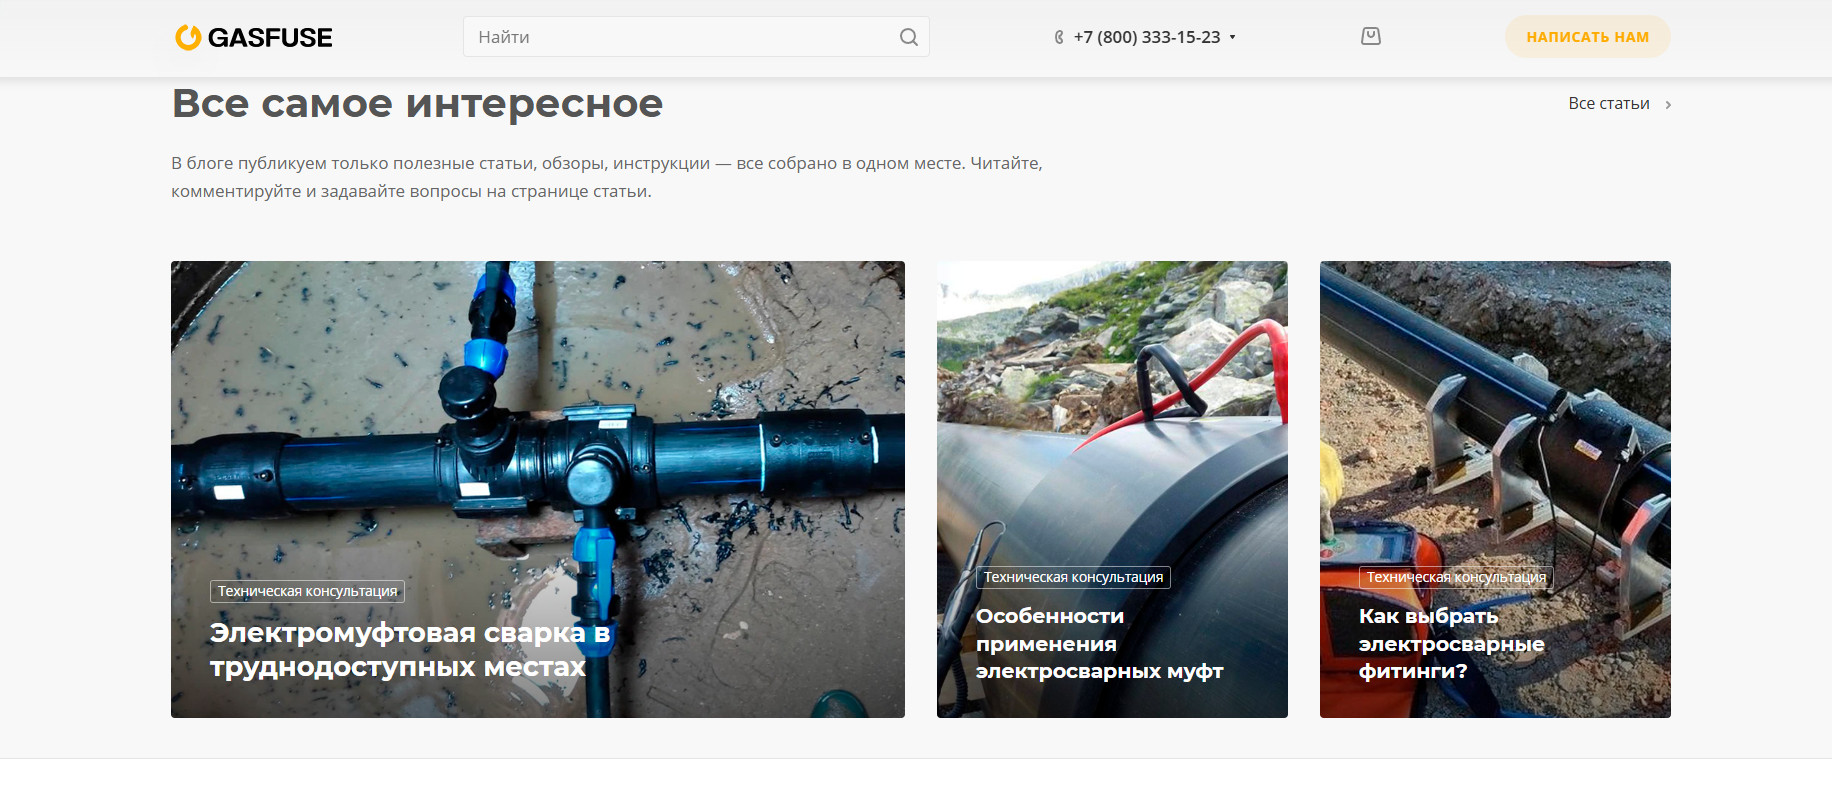Focus the Найти search field
Viewport: 1832px width, 797px height.
coord(696,37)
